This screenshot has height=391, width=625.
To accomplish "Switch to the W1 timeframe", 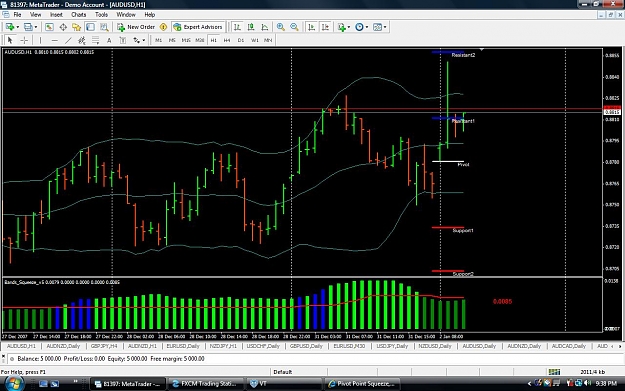I will point(255,40).
